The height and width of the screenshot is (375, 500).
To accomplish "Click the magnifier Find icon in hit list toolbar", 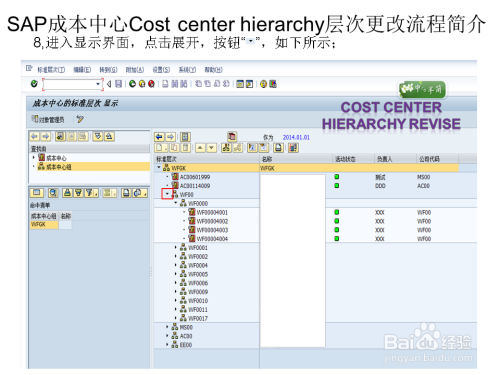I will click(53, 193).
